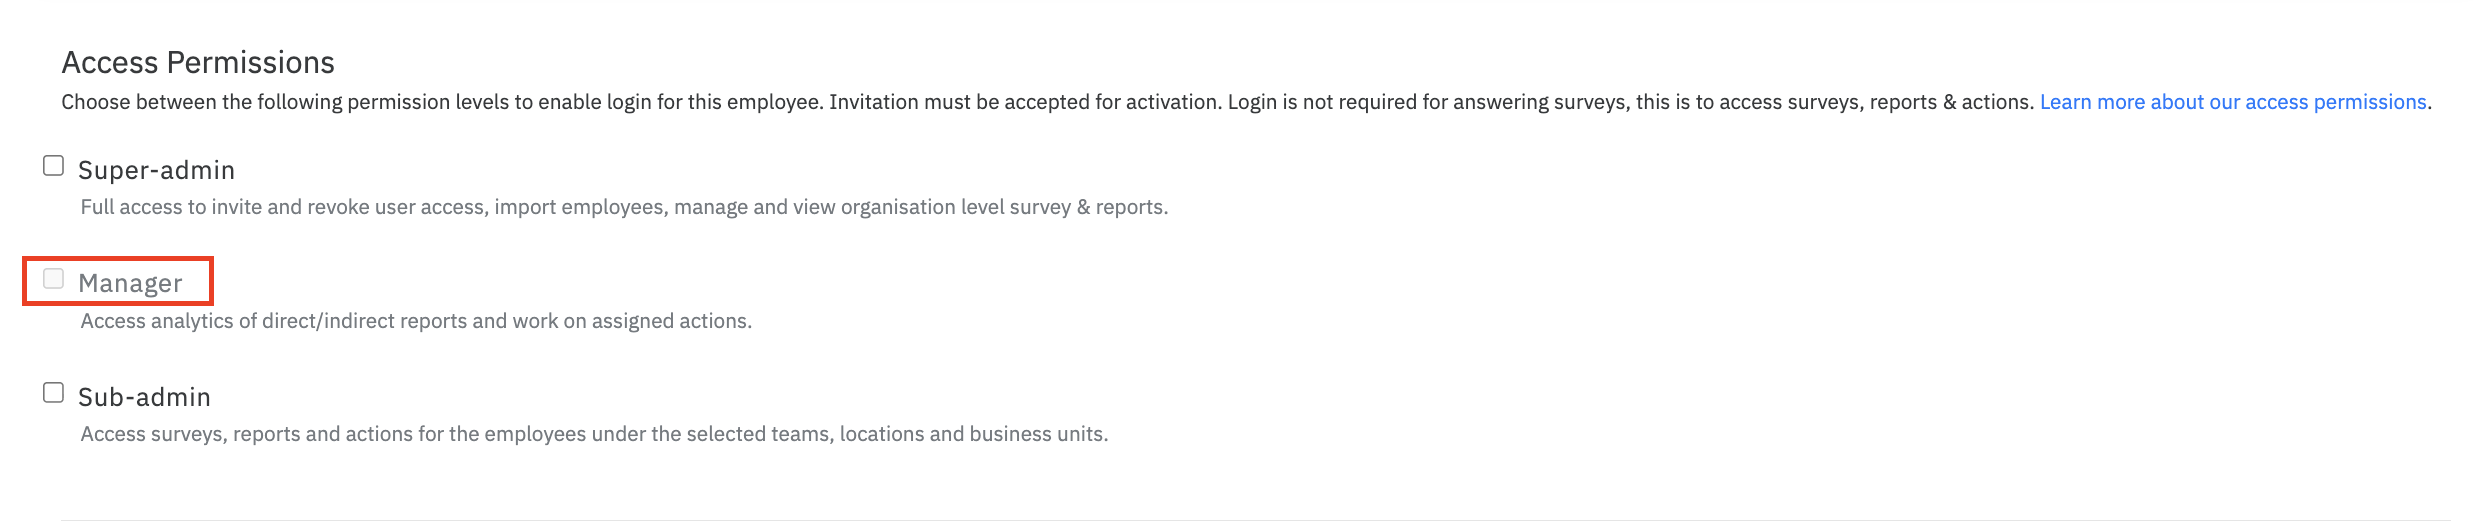Screen dimensions: 2490x526
Task: Click the Access Permissions heading
Action: coord(198,63)
